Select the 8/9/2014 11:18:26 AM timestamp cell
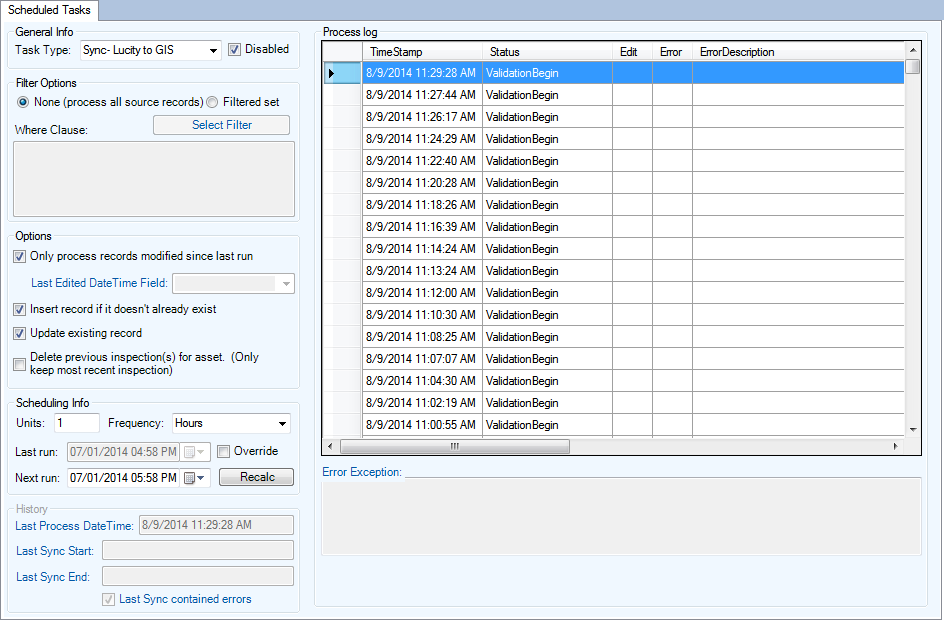944x621 pixels. tap(422, 205)
